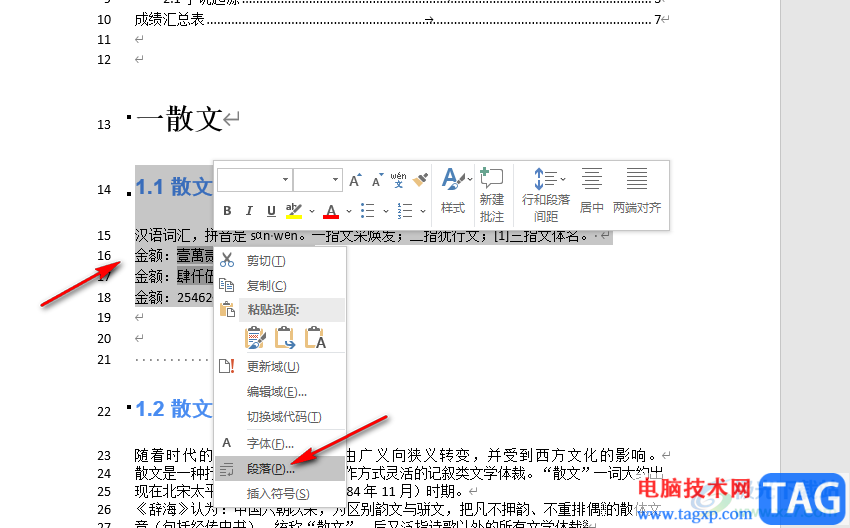This screenshot has height=528, width=850.
Task: Open 字体(F)... font dialog
Action: click(x=280, y=443)
